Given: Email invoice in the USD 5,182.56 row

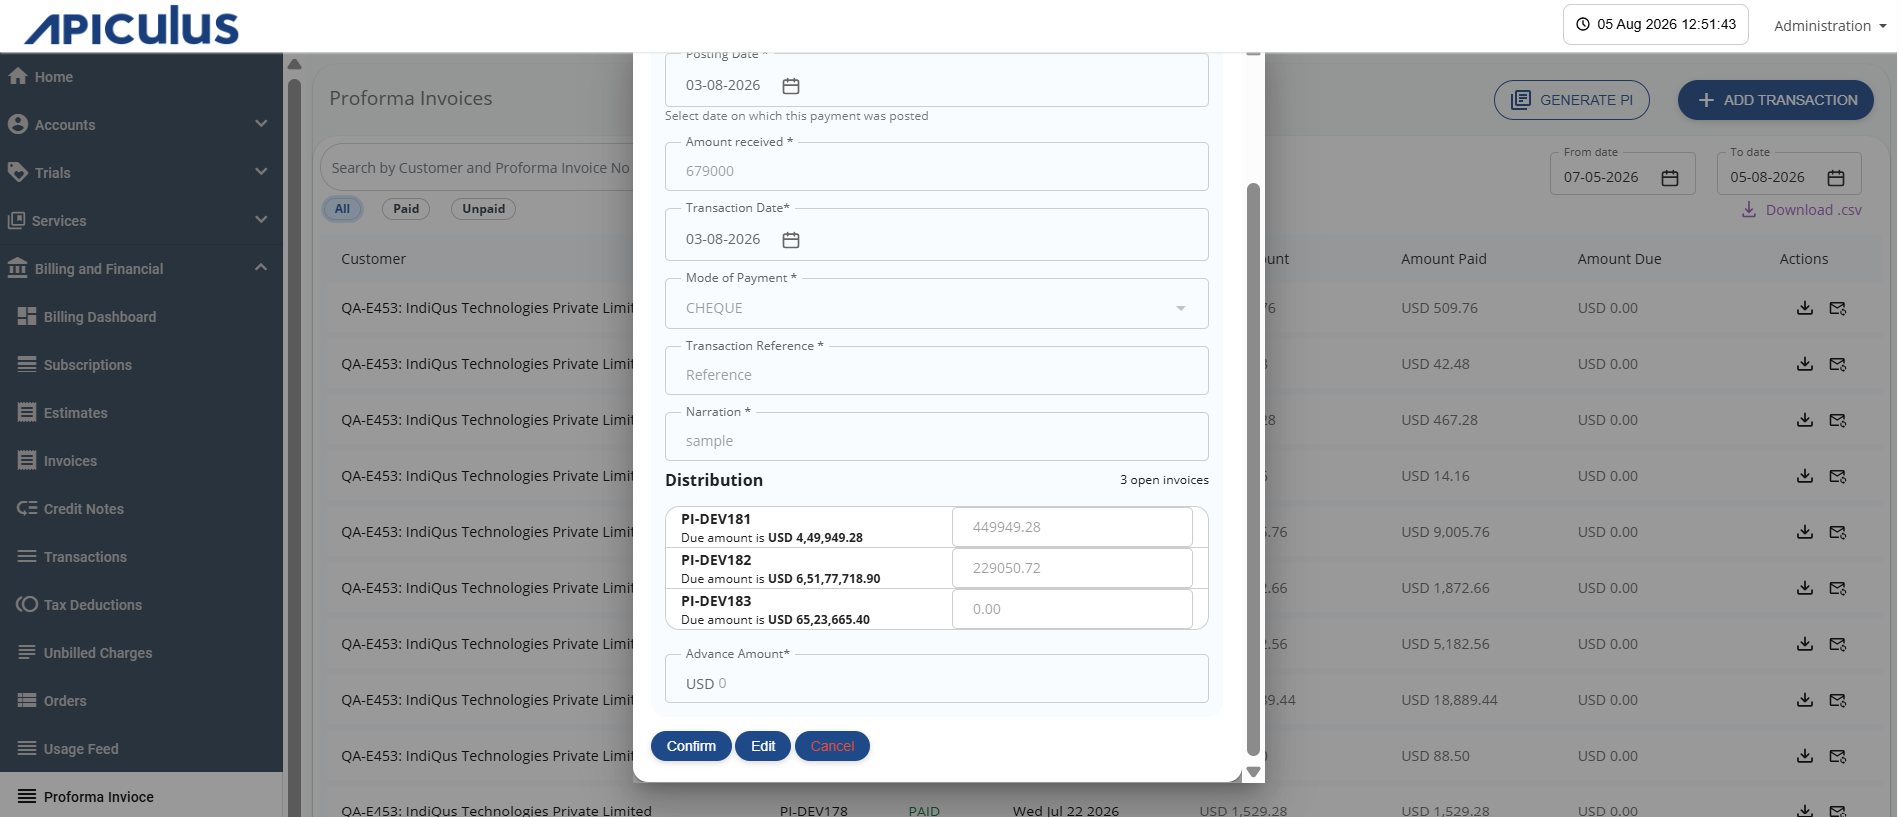Looking at the screenshot, I should tap(1838, 644).
